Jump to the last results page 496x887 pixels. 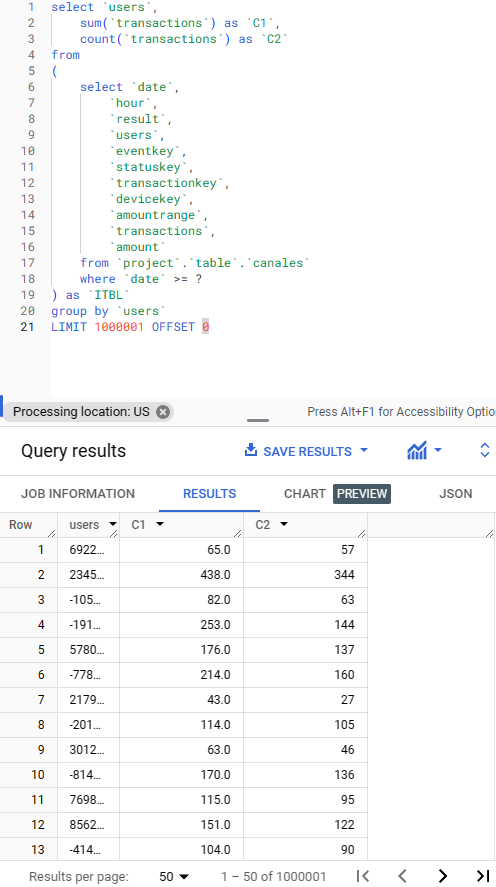click(483, 876)
